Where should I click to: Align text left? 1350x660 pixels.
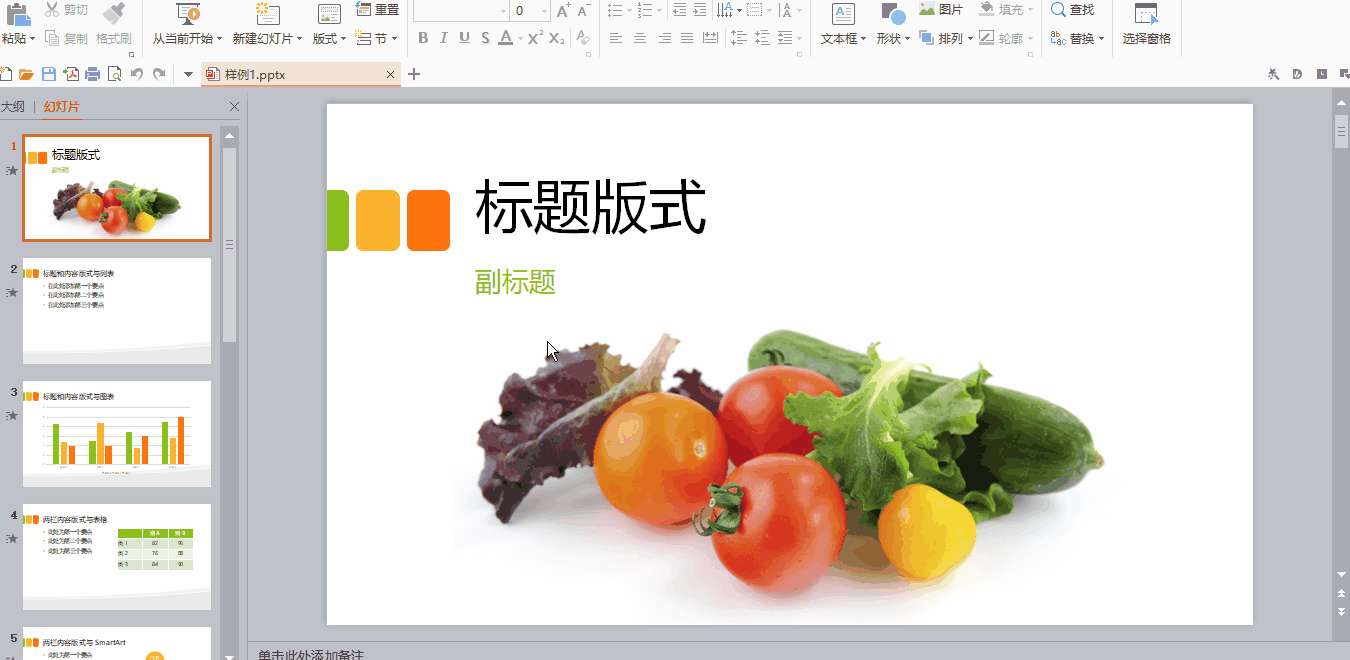click(x=616, y=38)
